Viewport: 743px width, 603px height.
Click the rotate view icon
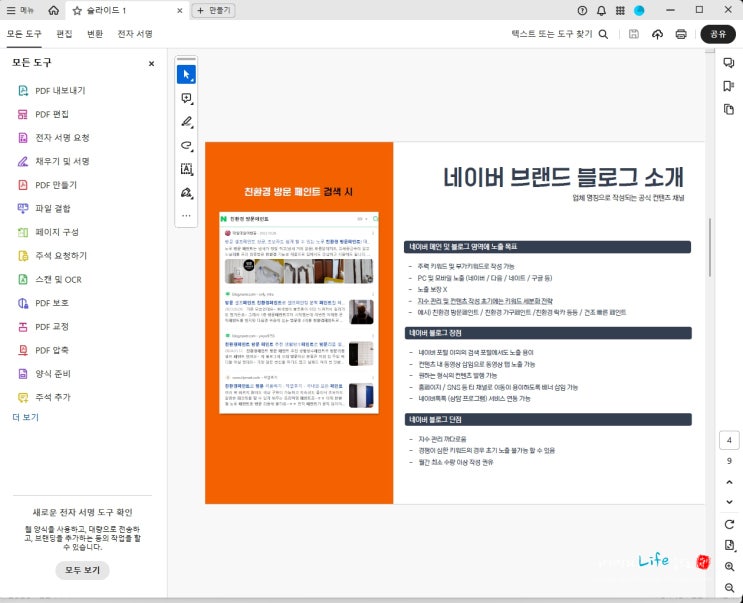(x=729, y=524)
